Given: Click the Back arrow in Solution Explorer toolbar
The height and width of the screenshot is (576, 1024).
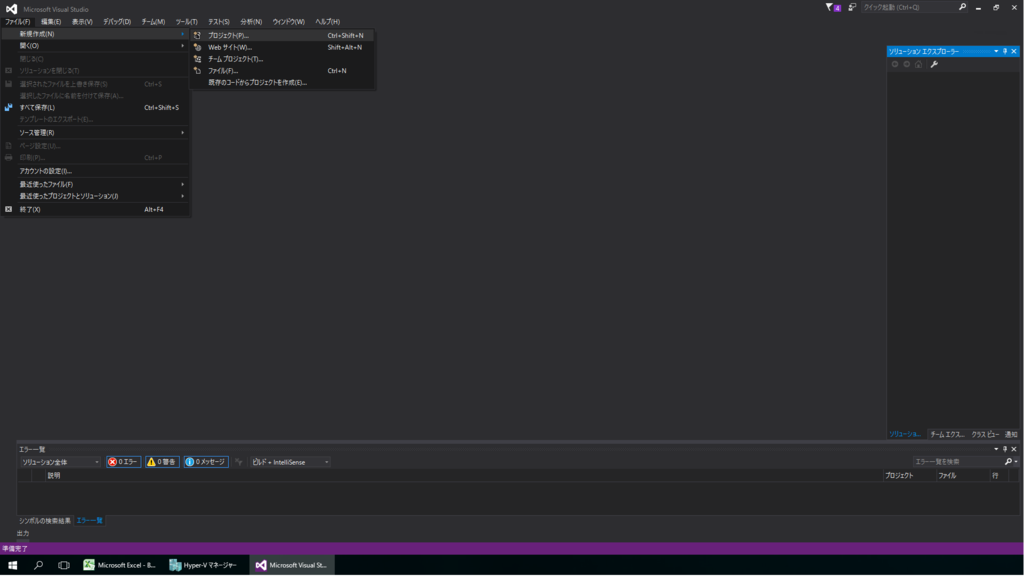Looking at the screenshot, I should click(895, 64).
